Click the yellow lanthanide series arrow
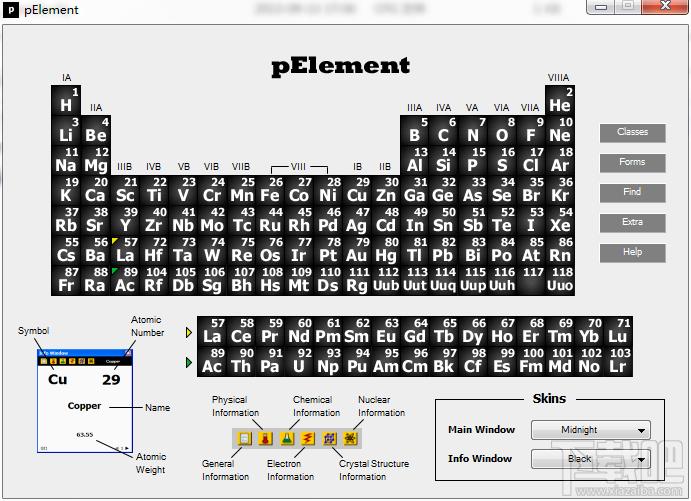This screenshot has width=691, height=501. coord(189,333)
